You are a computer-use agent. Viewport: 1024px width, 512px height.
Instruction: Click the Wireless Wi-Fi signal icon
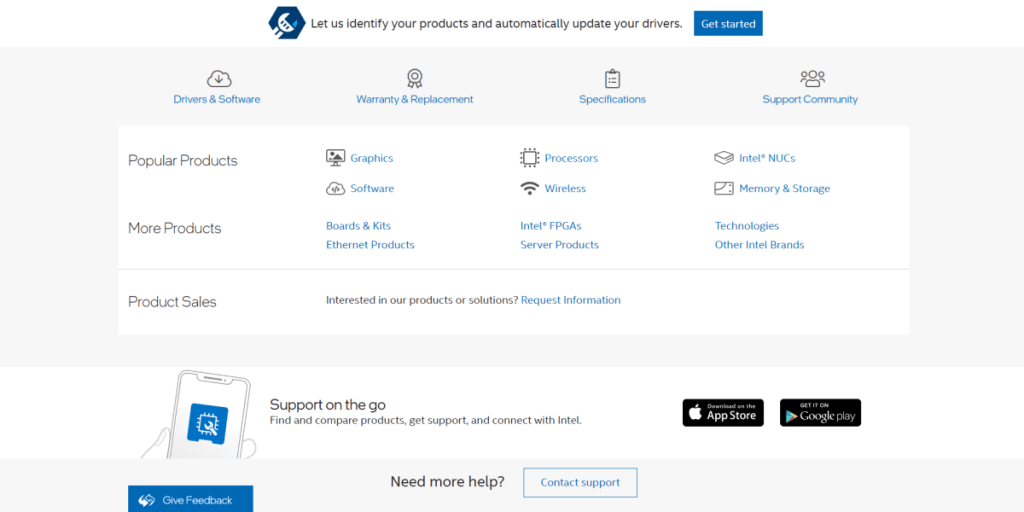pos(529,188)
